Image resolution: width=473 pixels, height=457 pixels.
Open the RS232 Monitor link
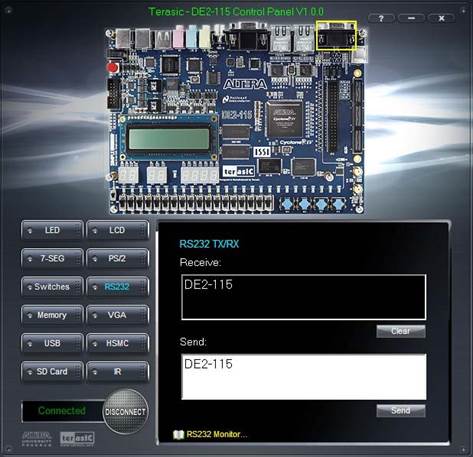coord(217,434)
